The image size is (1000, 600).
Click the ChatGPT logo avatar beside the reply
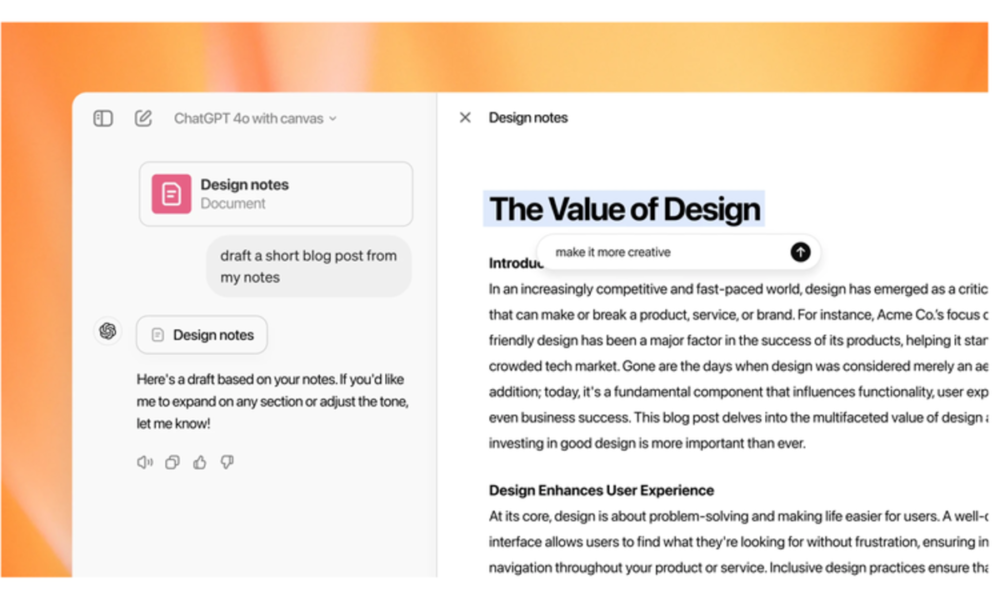coord(108,332)
